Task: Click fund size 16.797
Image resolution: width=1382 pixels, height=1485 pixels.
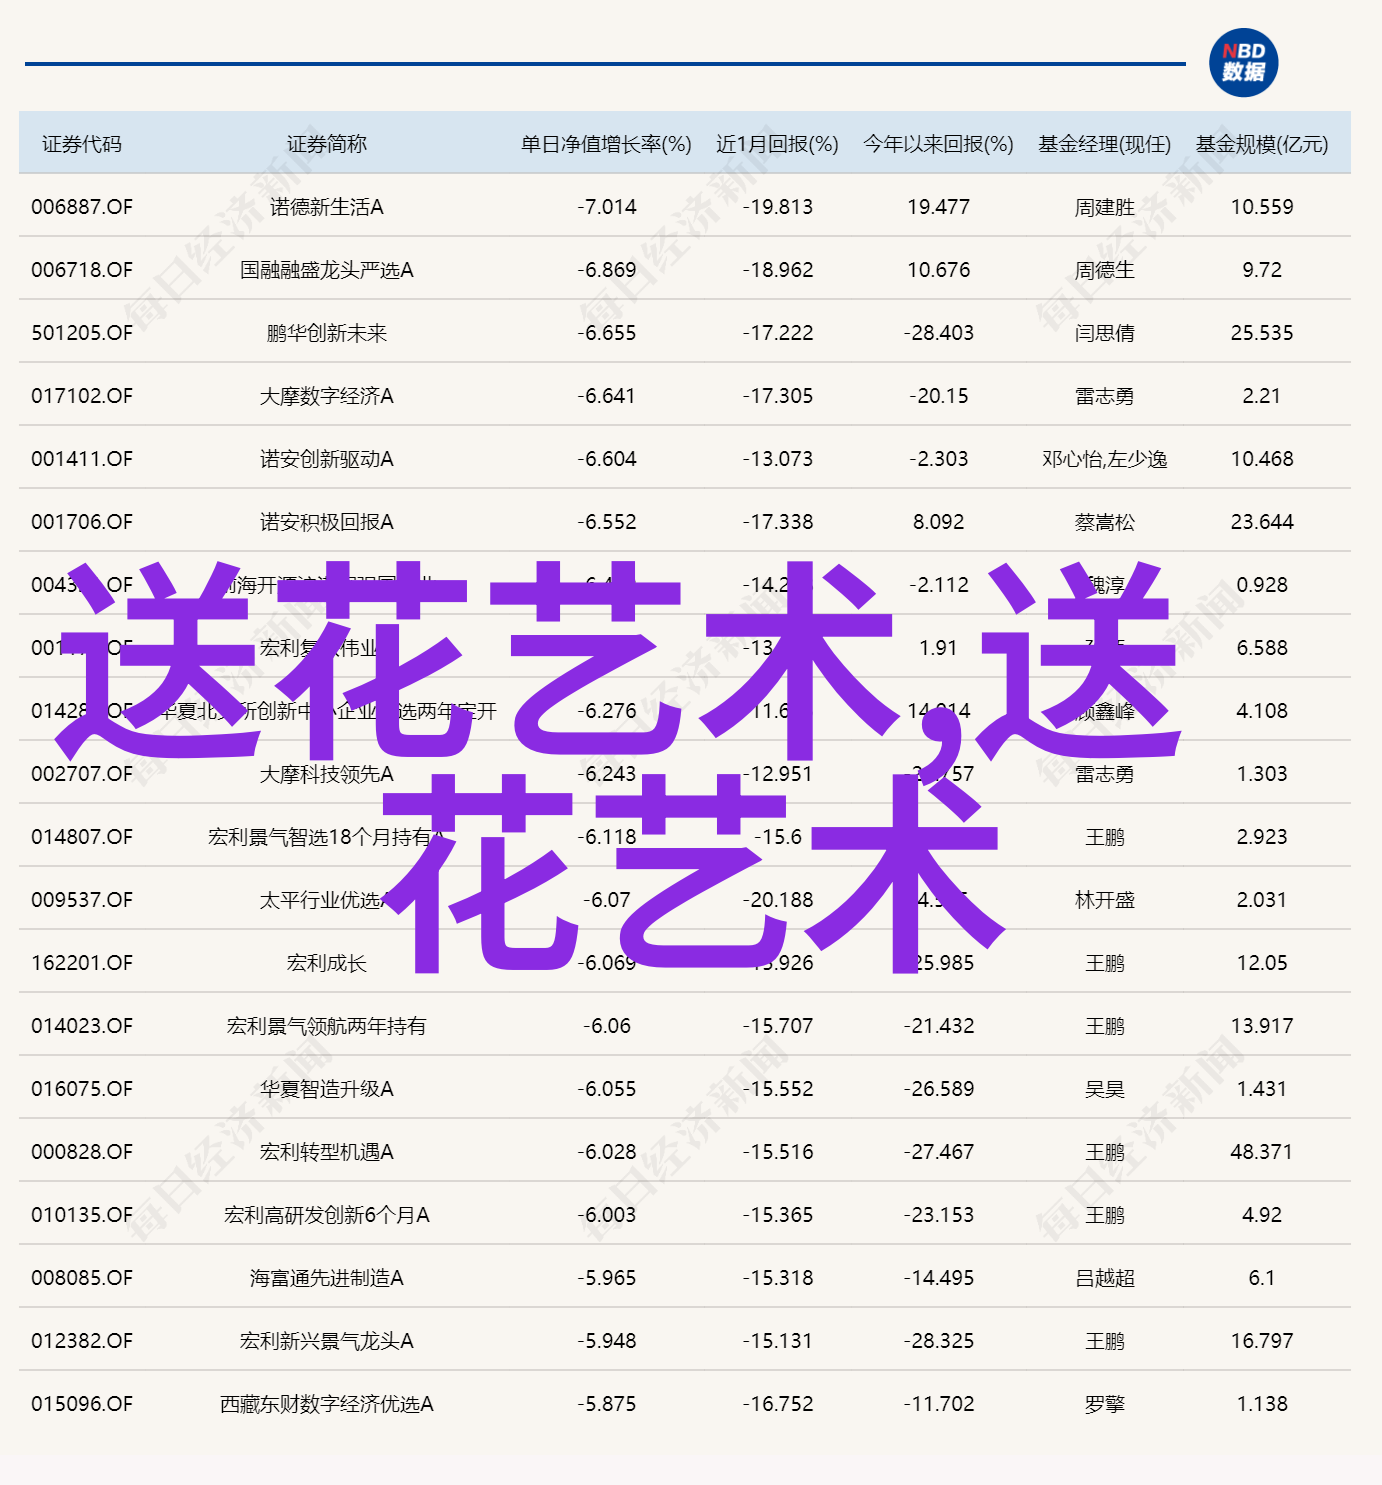Action: pos(1262,1341)
